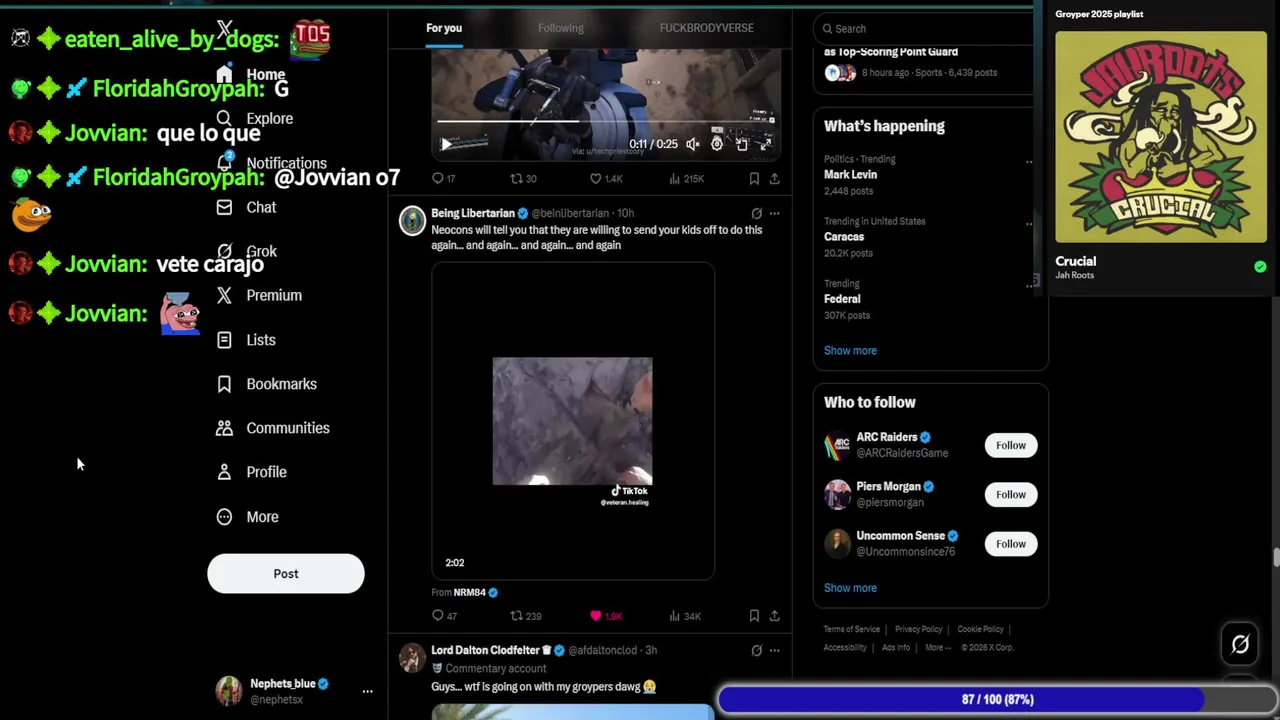The width and height of the screenshot is (1280, 720).
Task: Follow ARC Raiders
Action: 1011,445
